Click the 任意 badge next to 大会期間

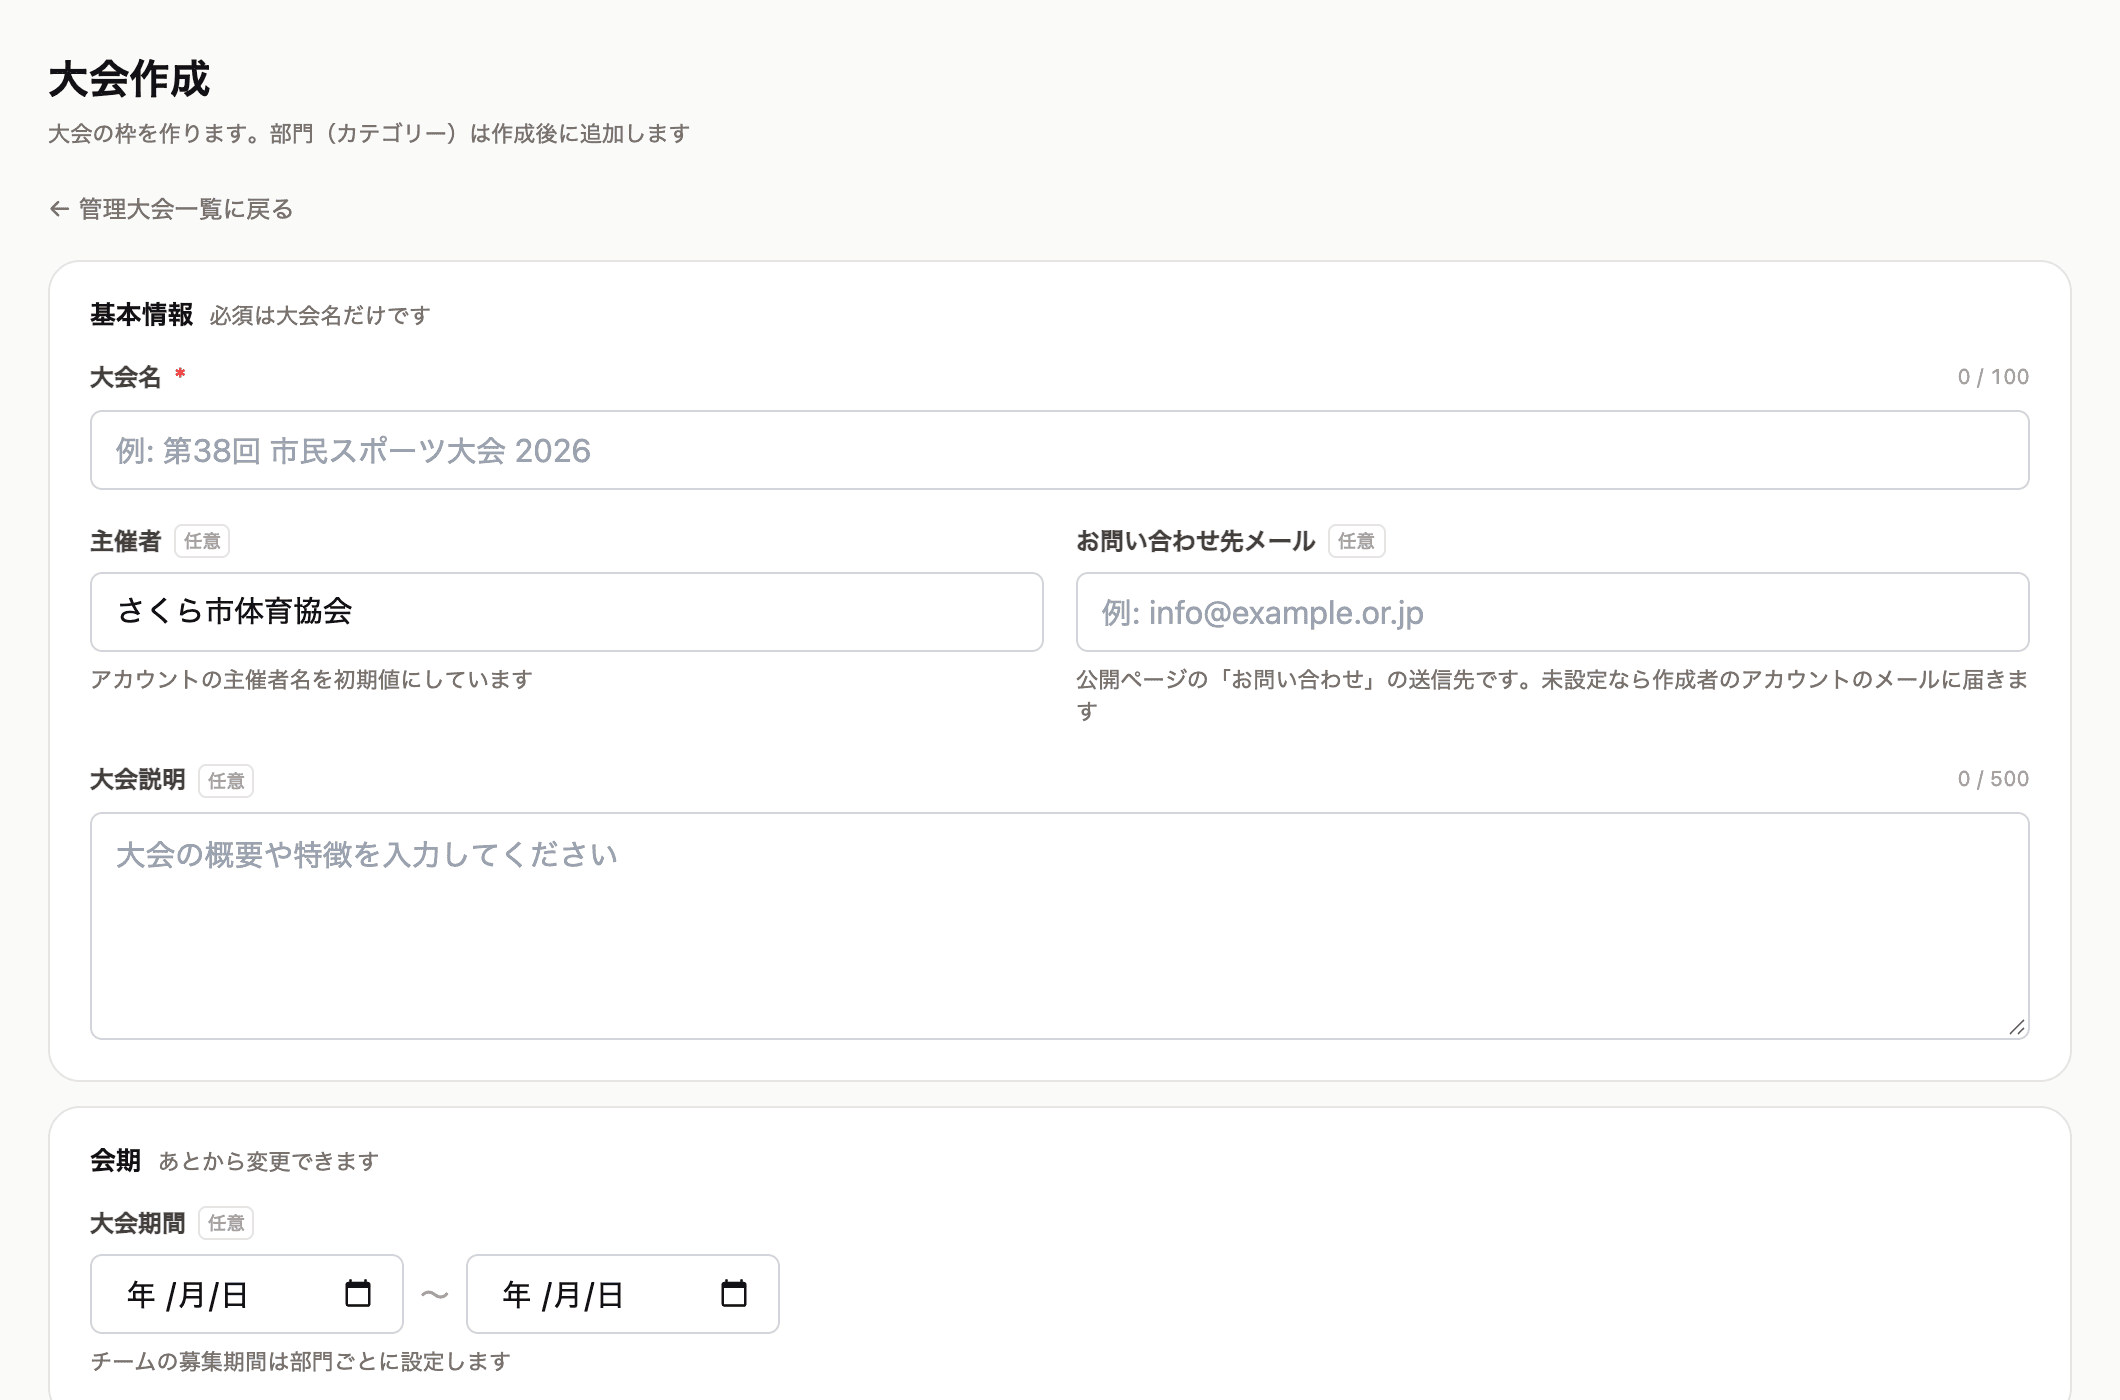(226, 1223)
